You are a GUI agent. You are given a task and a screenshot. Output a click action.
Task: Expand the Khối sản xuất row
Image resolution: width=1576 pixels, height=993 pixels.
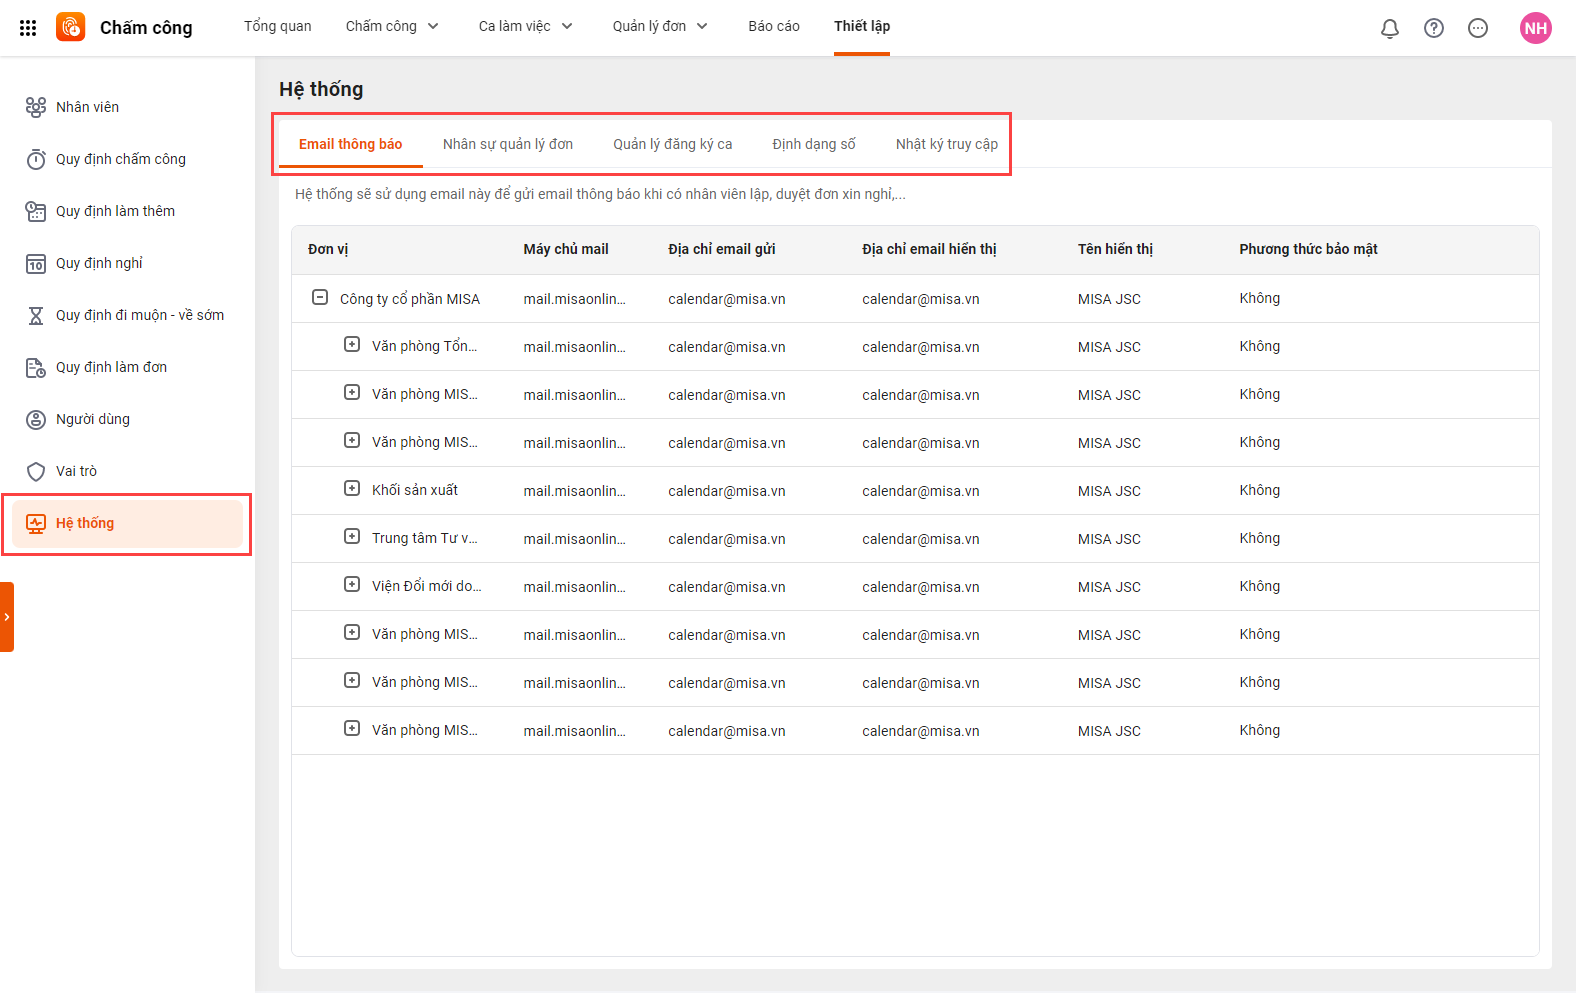pyautogui.click(x=352, y=488)
